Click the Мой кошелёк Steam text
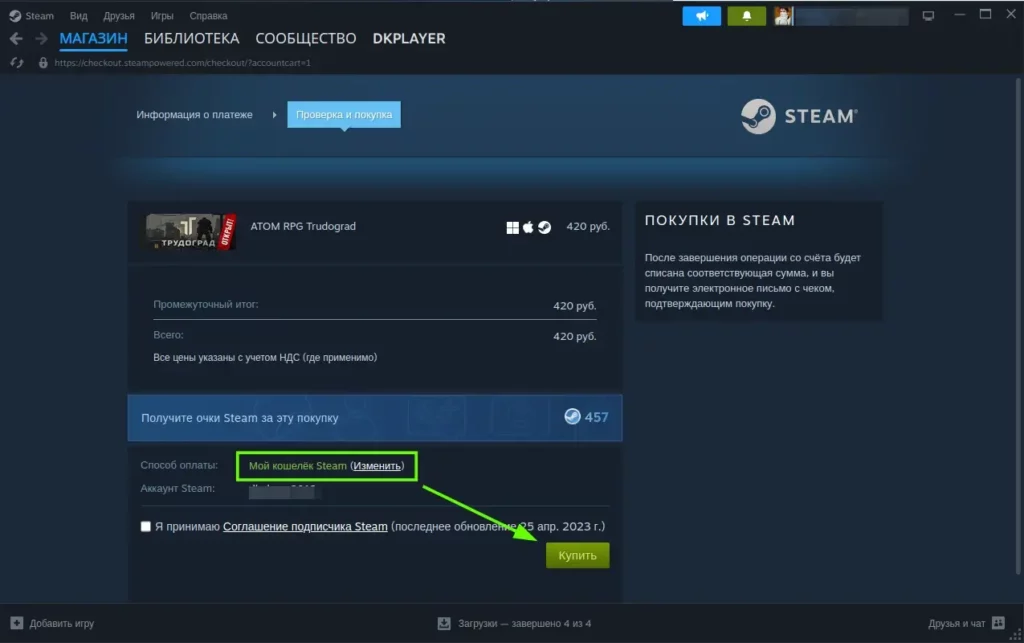 298,466
